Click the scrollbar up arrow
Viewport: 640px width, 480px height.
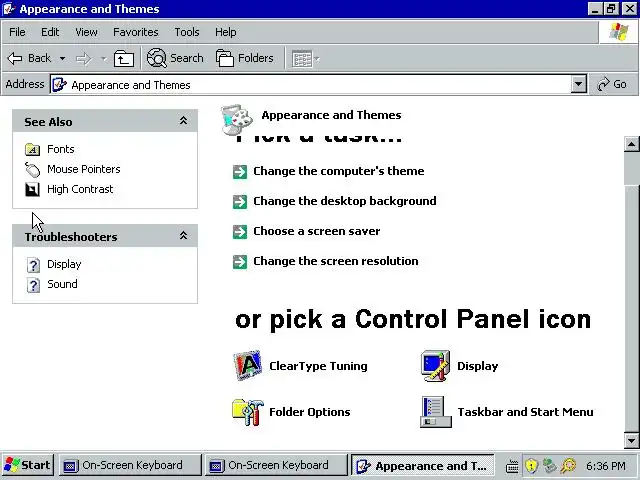click(631, 144)
